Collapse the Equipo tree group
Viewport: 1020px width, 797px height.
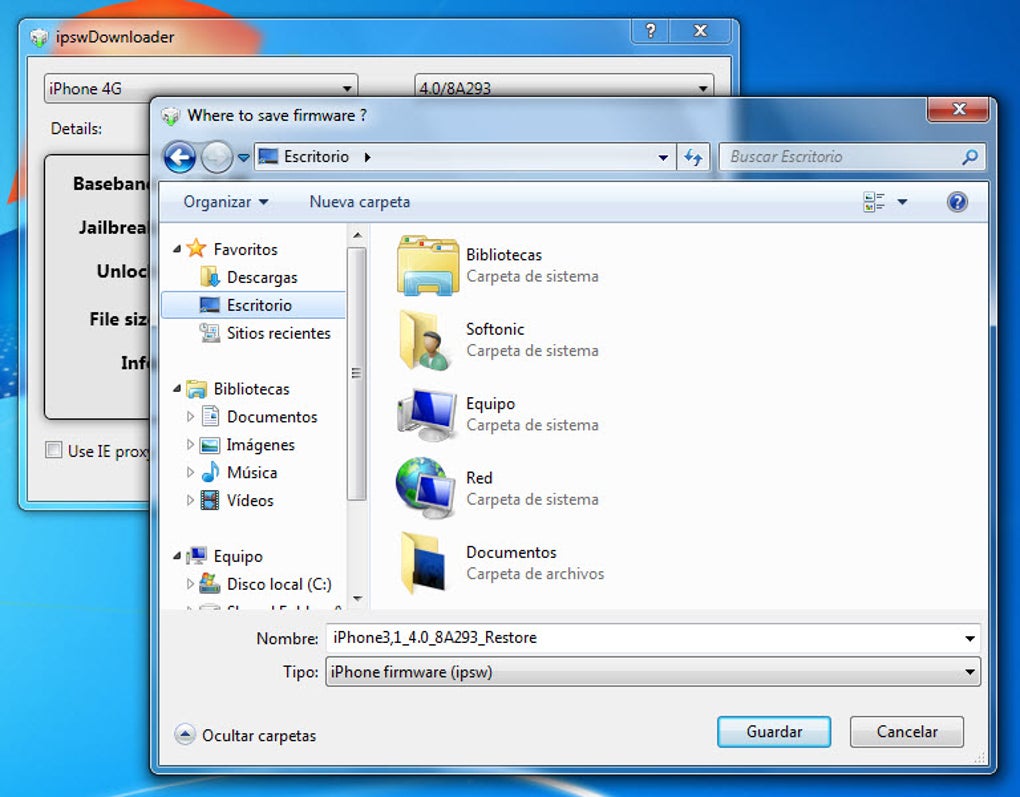point(177,556)
